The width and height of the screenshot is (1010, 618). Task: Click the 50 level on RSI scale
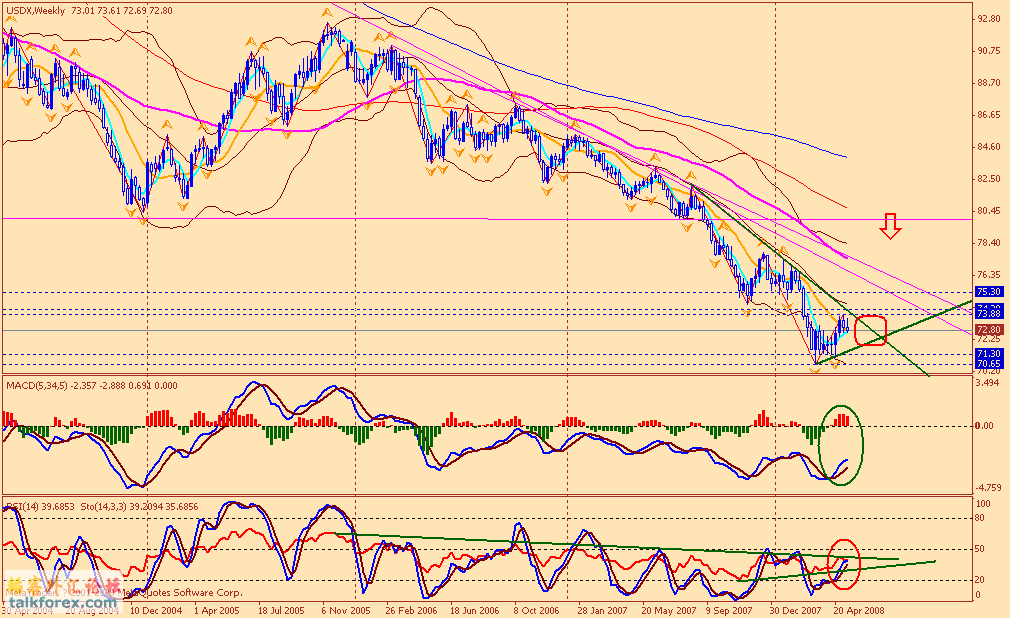[980, 549]
